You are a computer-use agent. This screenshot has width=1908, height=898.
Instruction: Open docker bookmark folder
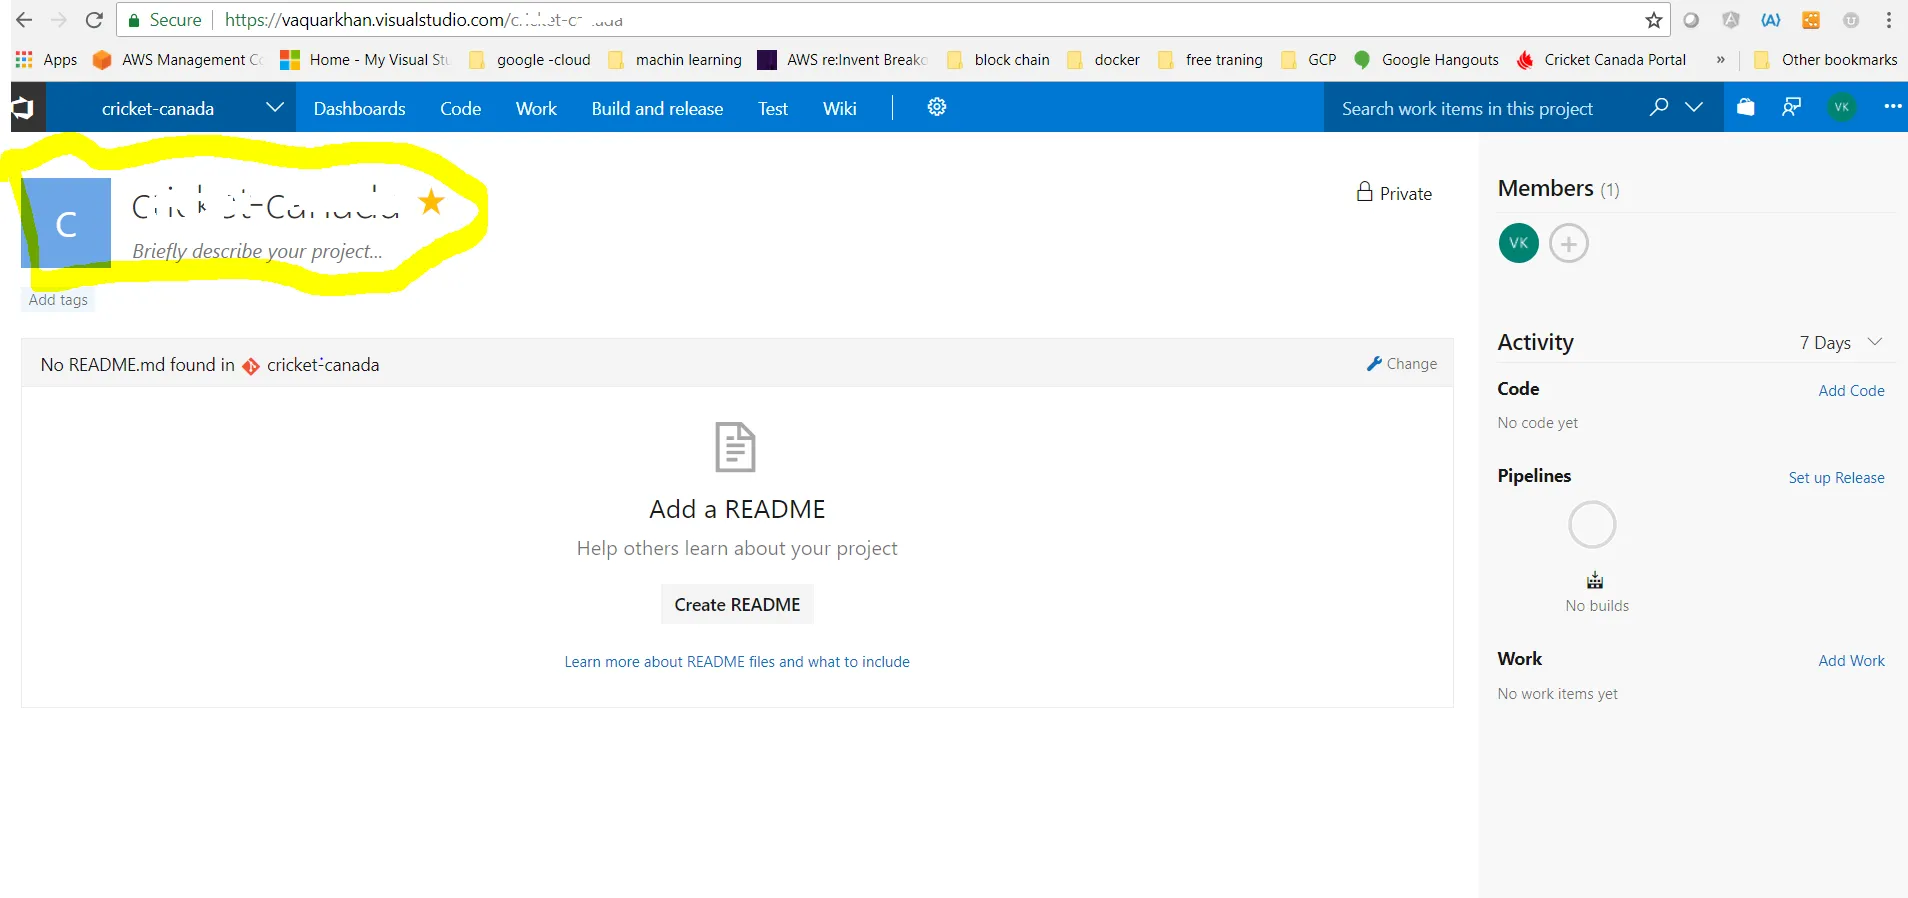[x=1104, y=60]
